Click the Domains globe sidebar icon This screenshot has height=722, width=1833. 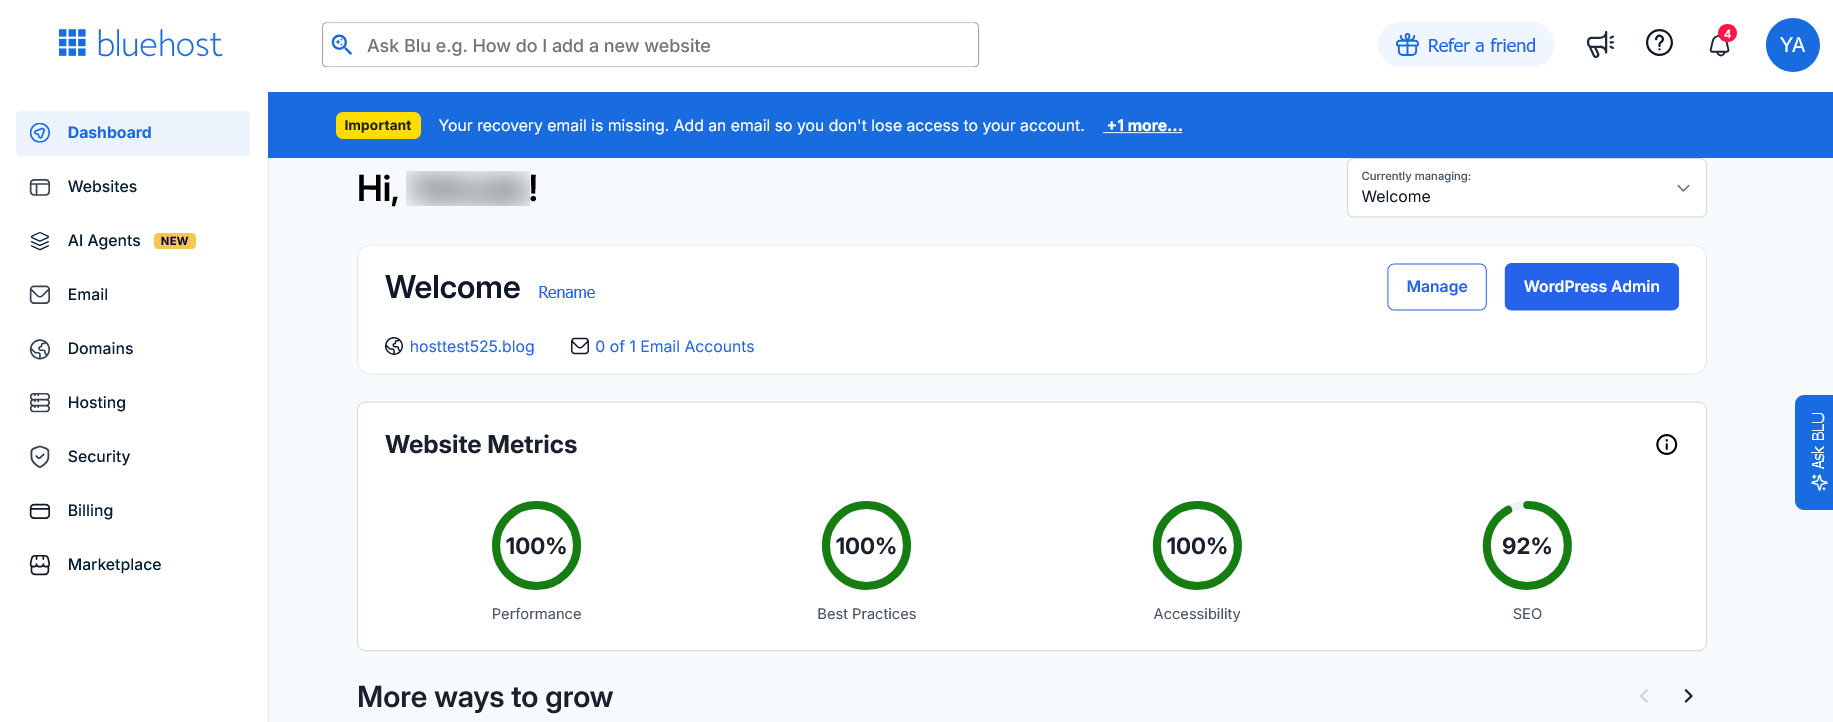(x=40, y=349)
